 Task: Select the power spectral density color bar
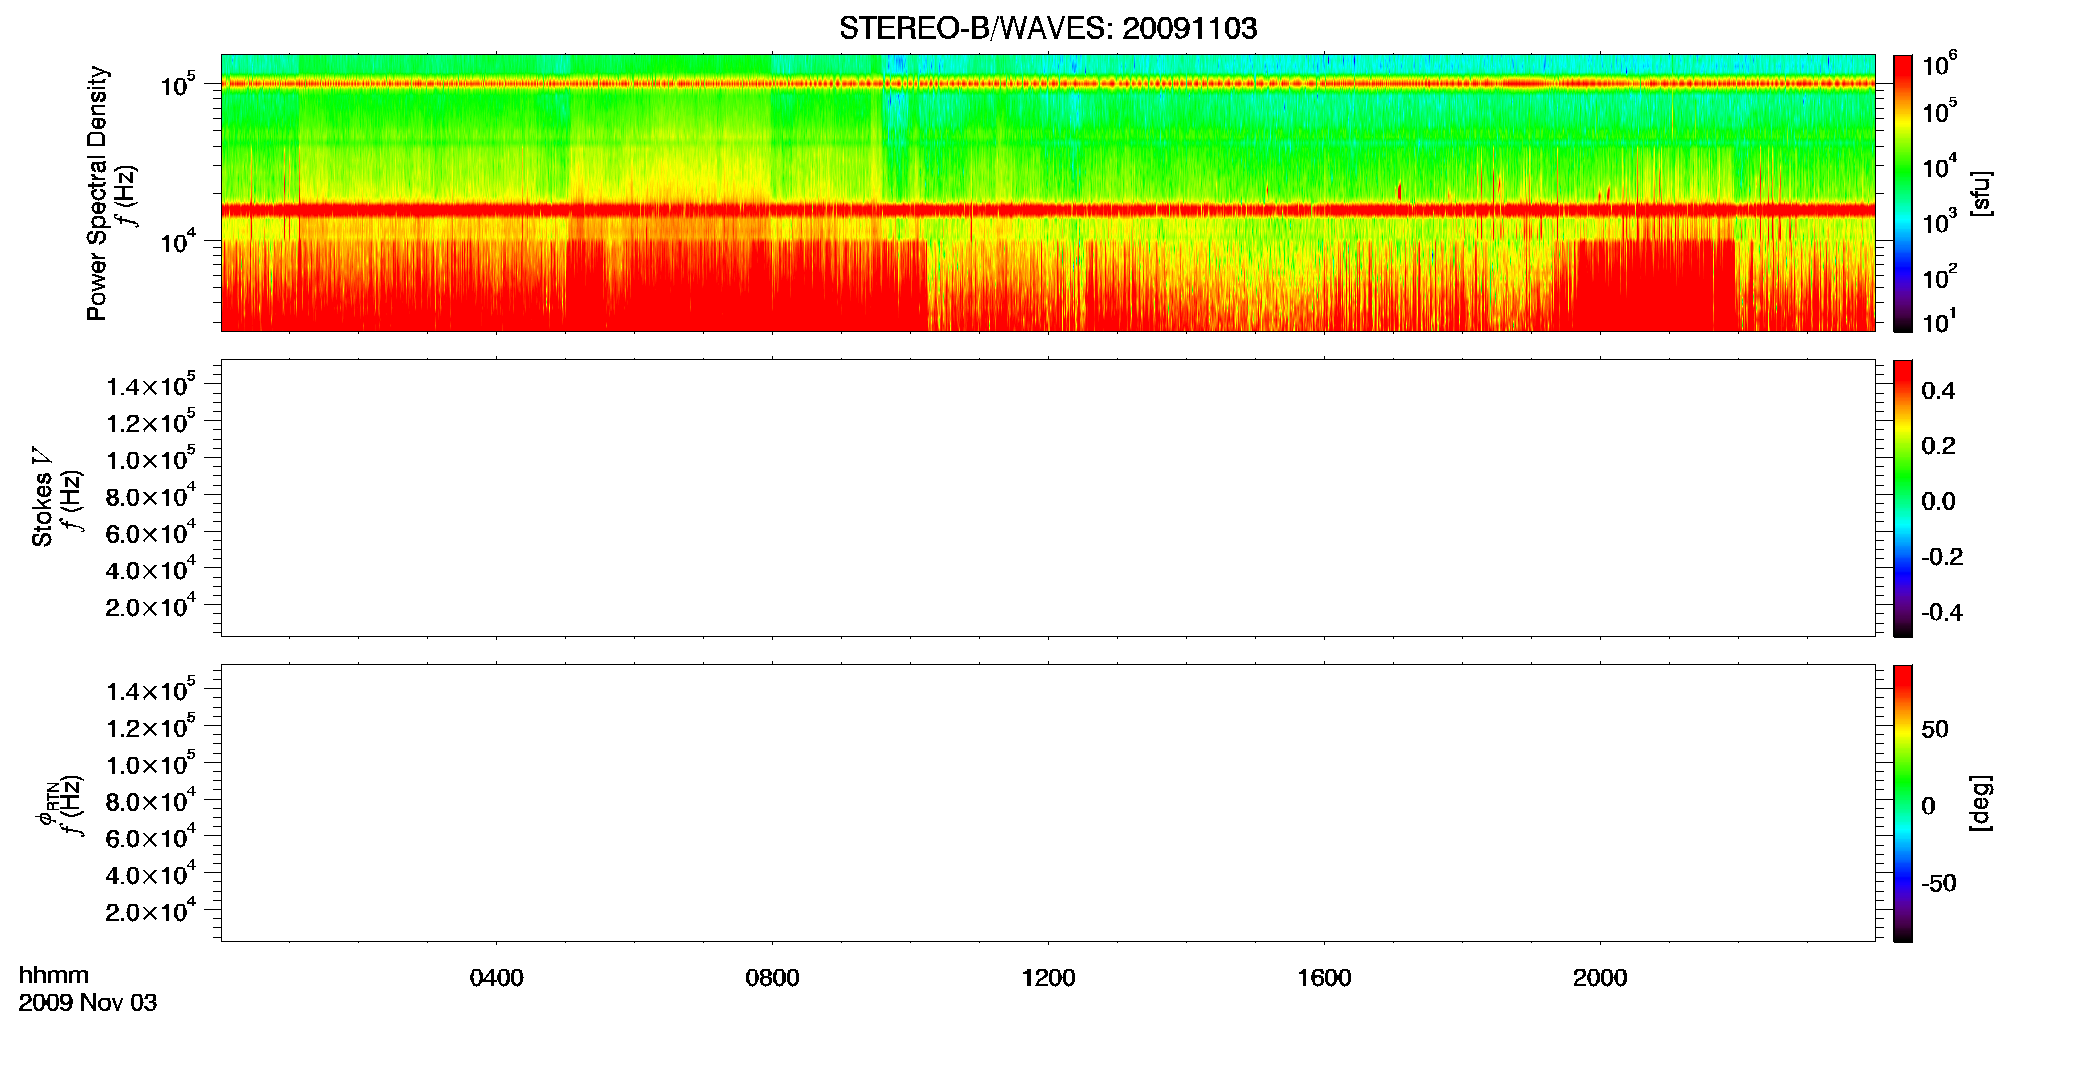click(1903, 193)
